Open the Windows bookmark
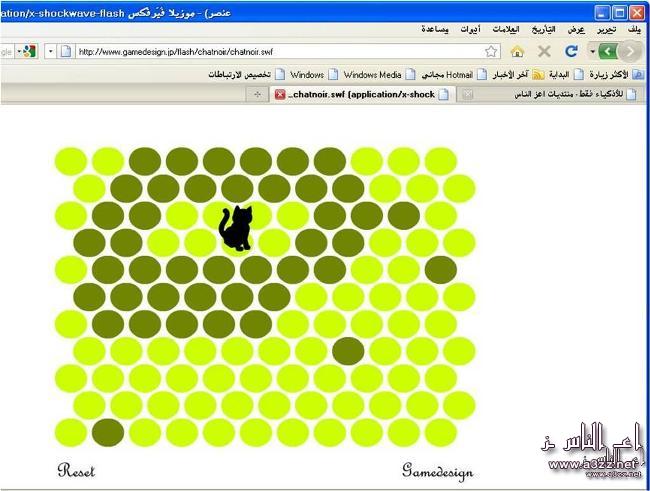 314,75
